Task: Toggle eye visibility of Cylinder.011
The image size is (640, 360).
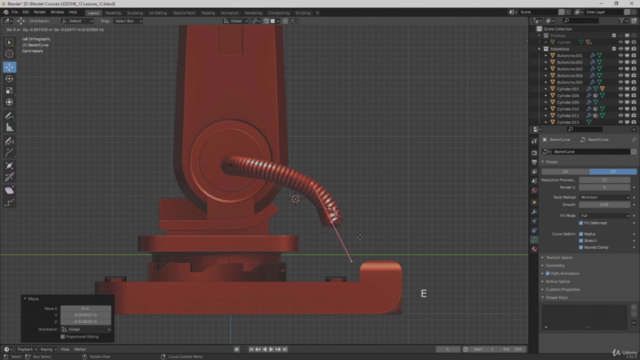Action: click(620, 116)
